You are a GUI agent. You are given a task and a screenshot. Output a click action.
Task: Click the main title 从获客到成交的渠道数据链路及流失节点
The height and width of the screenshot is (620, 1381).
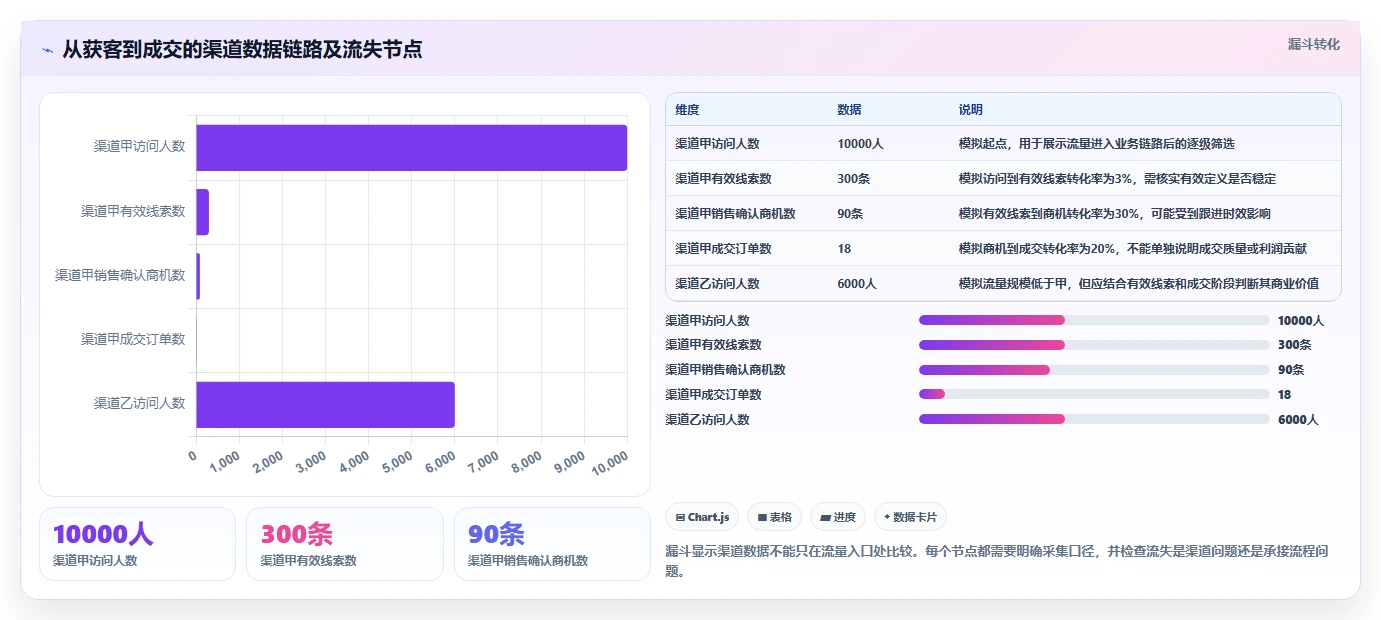pyautogui.click(x=242, y=49)
